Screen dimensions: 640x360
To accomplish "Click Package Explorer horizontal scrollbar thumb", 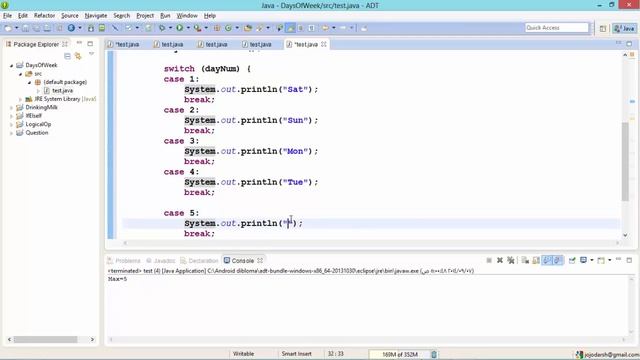I will tap(45, 340).
